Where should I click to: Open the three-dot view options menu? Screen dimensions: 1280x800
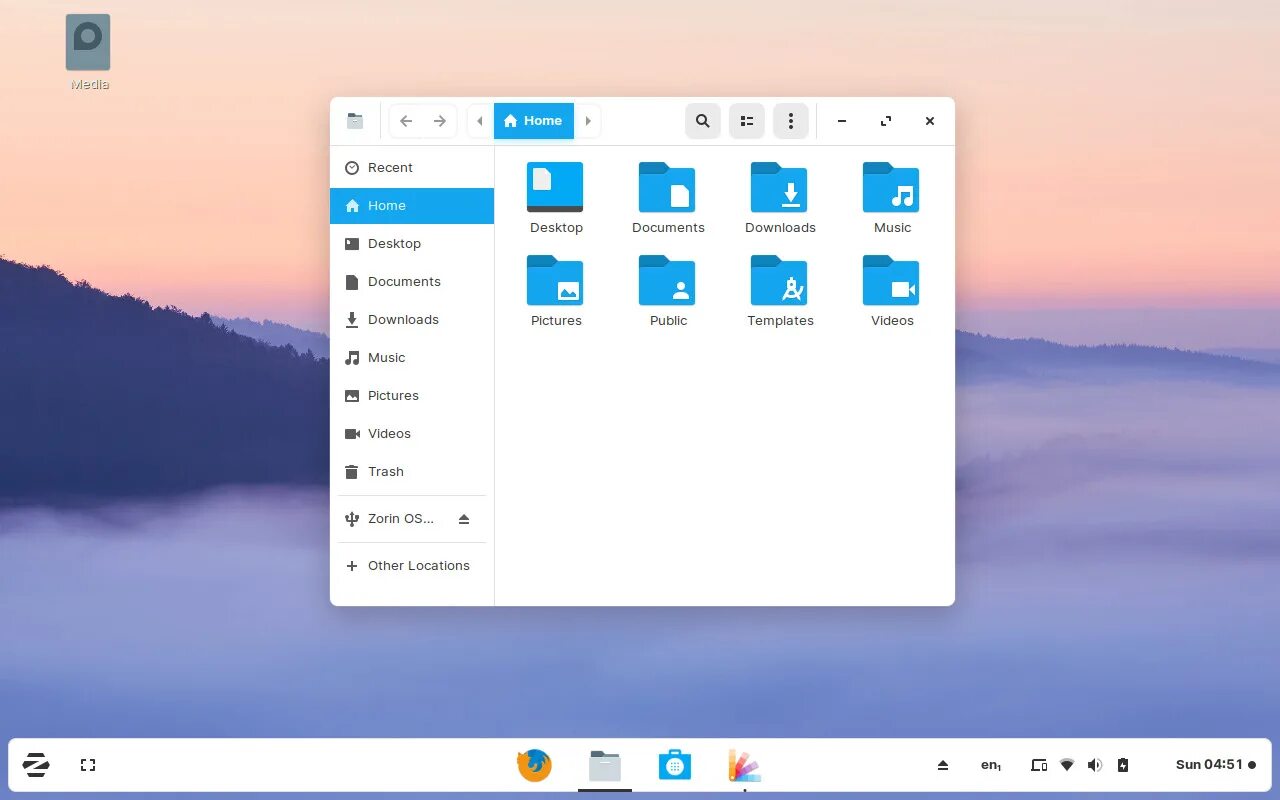coord(791,121)
